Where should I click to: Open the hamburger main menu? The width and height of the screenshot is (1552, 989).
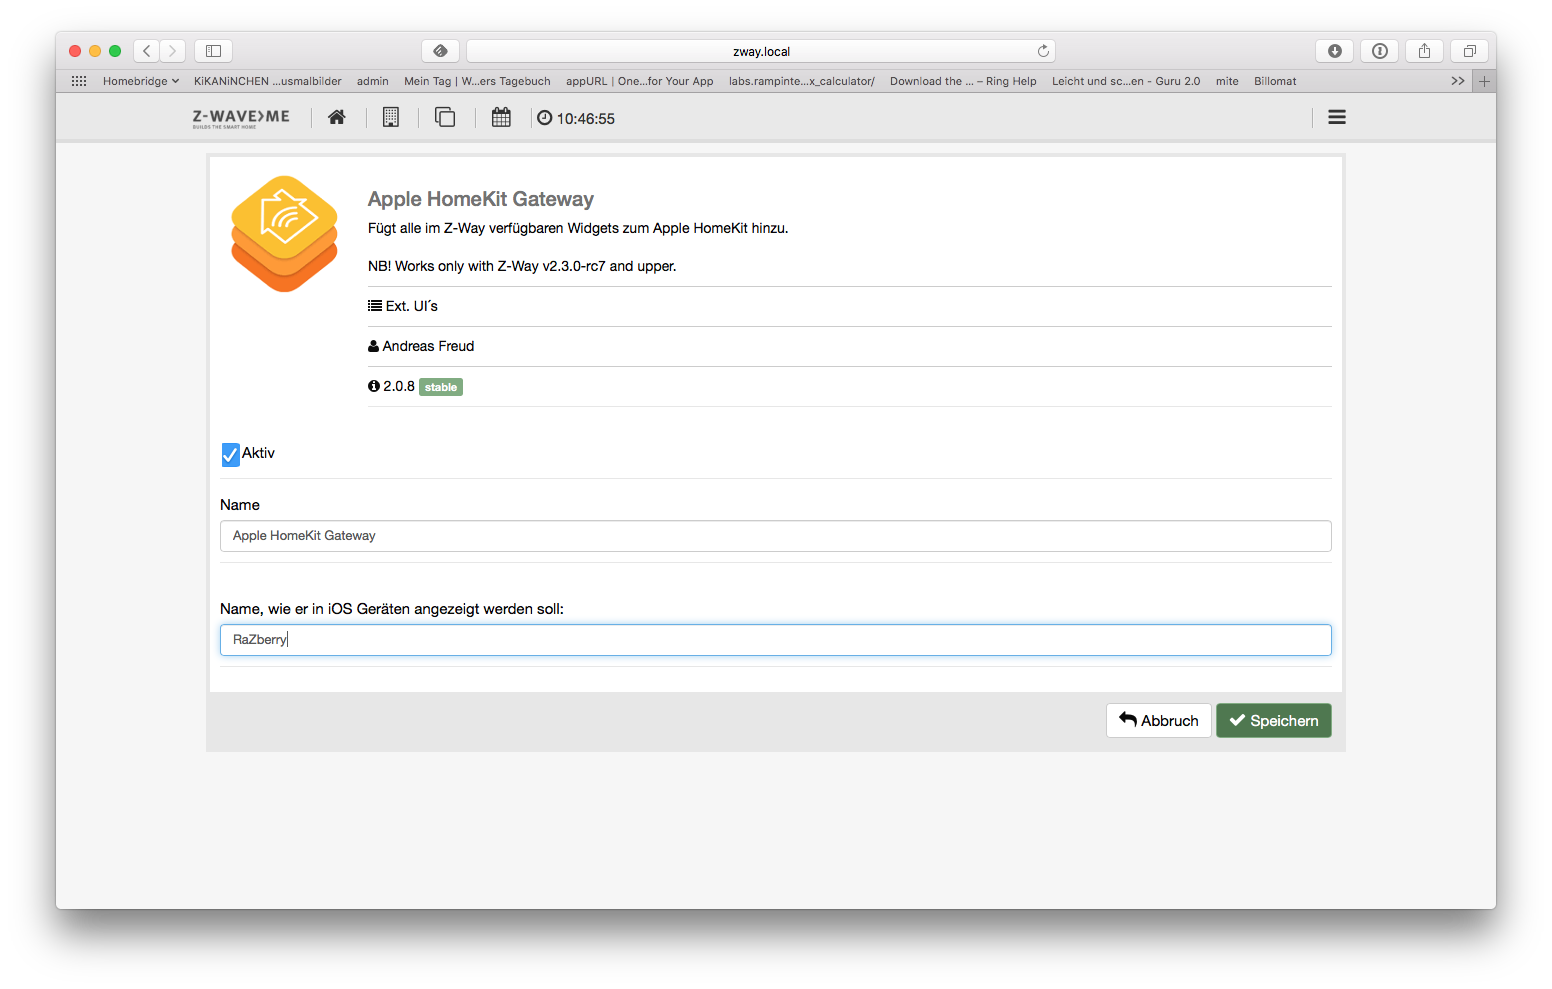click(1336, 118)
